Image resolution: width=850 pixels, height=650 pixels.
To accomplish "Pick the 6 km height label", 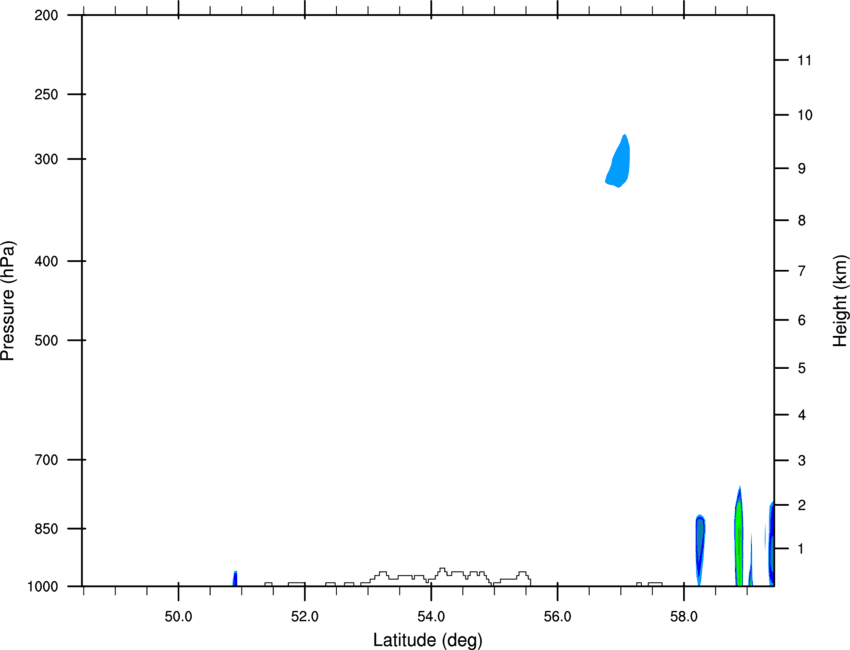I will [802, 320].
